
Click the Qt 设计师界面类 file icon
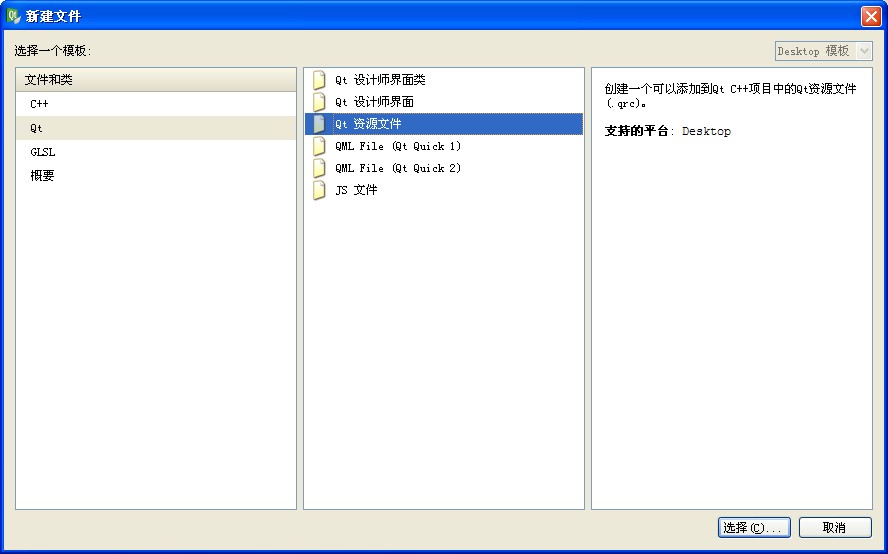tap(319, 80)
